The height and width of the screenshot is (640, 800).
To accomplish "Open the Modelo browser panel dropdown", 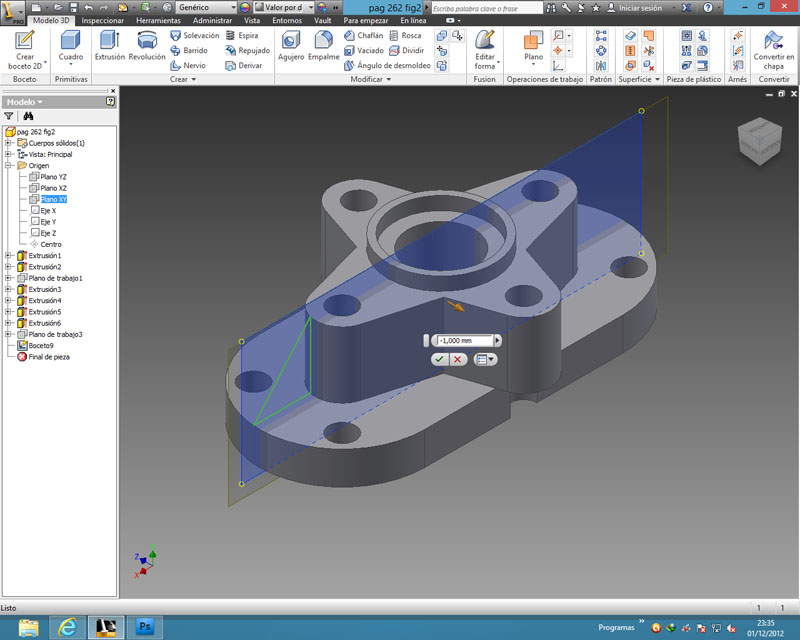I will click(40, 102).
